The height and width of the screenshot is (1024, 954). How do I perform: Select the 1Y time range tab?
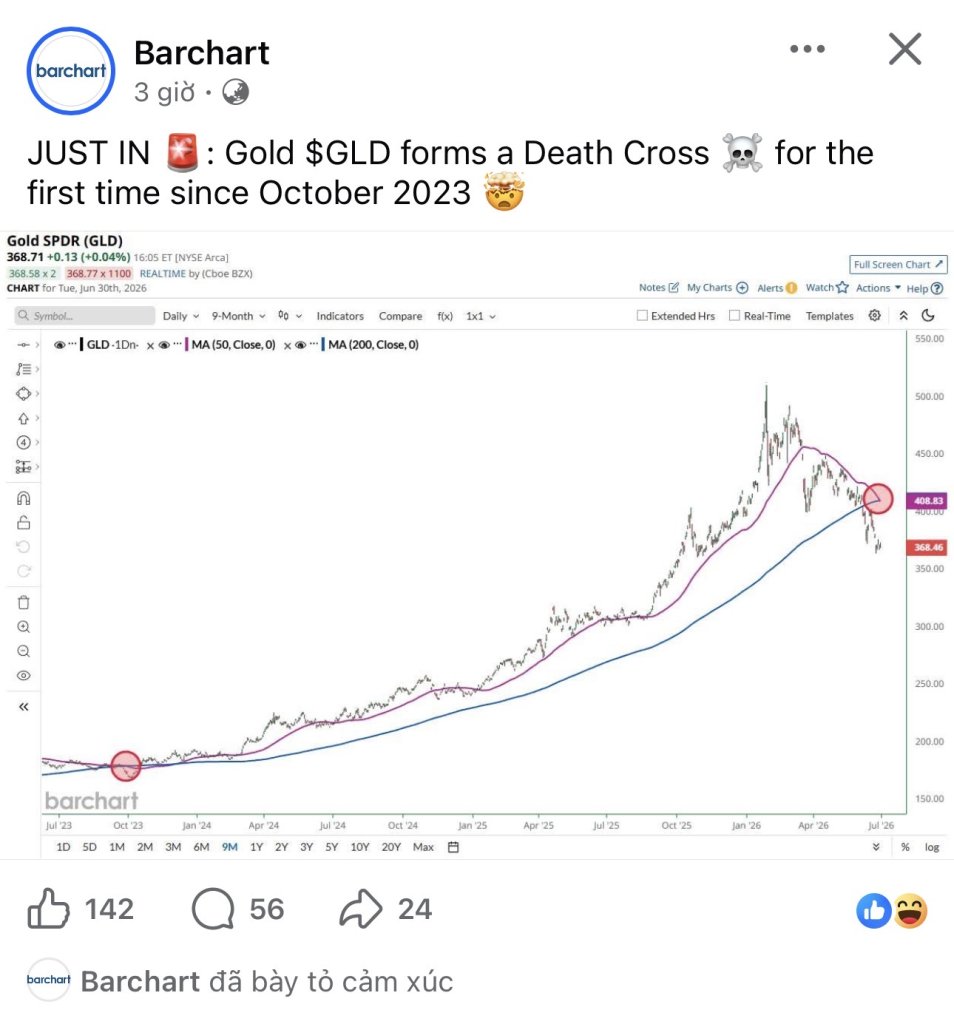pyautogui.click(x=257, y=847)
